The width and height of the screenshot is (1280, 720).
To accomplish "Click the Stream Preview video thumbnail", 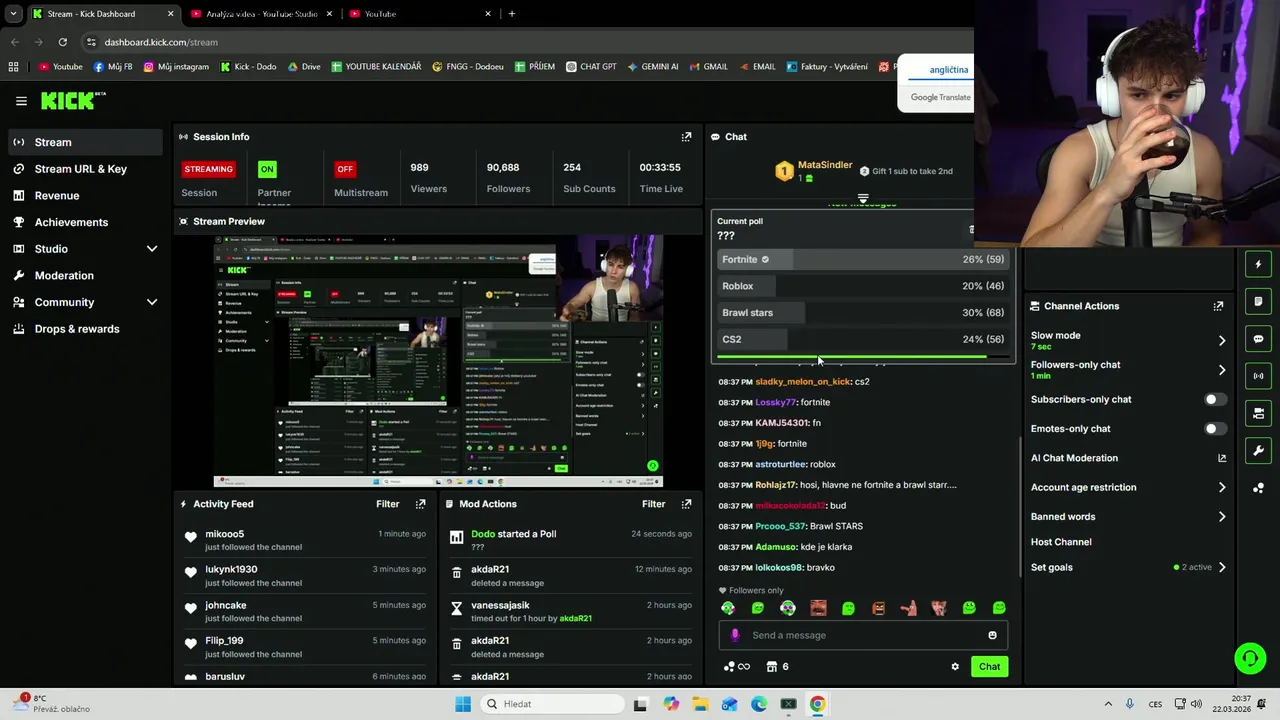I will pos(438,361).
